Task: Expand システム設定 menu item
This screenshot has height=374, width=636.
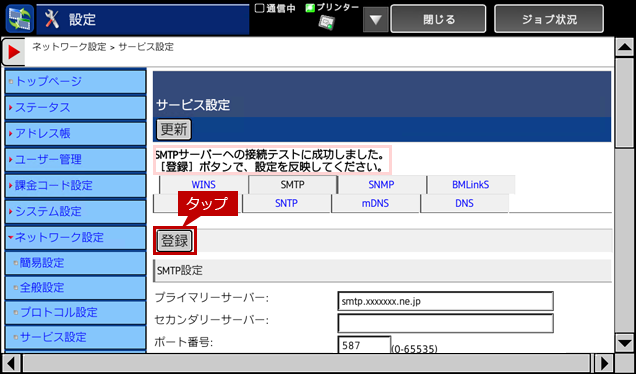Action: pos(75,211)
